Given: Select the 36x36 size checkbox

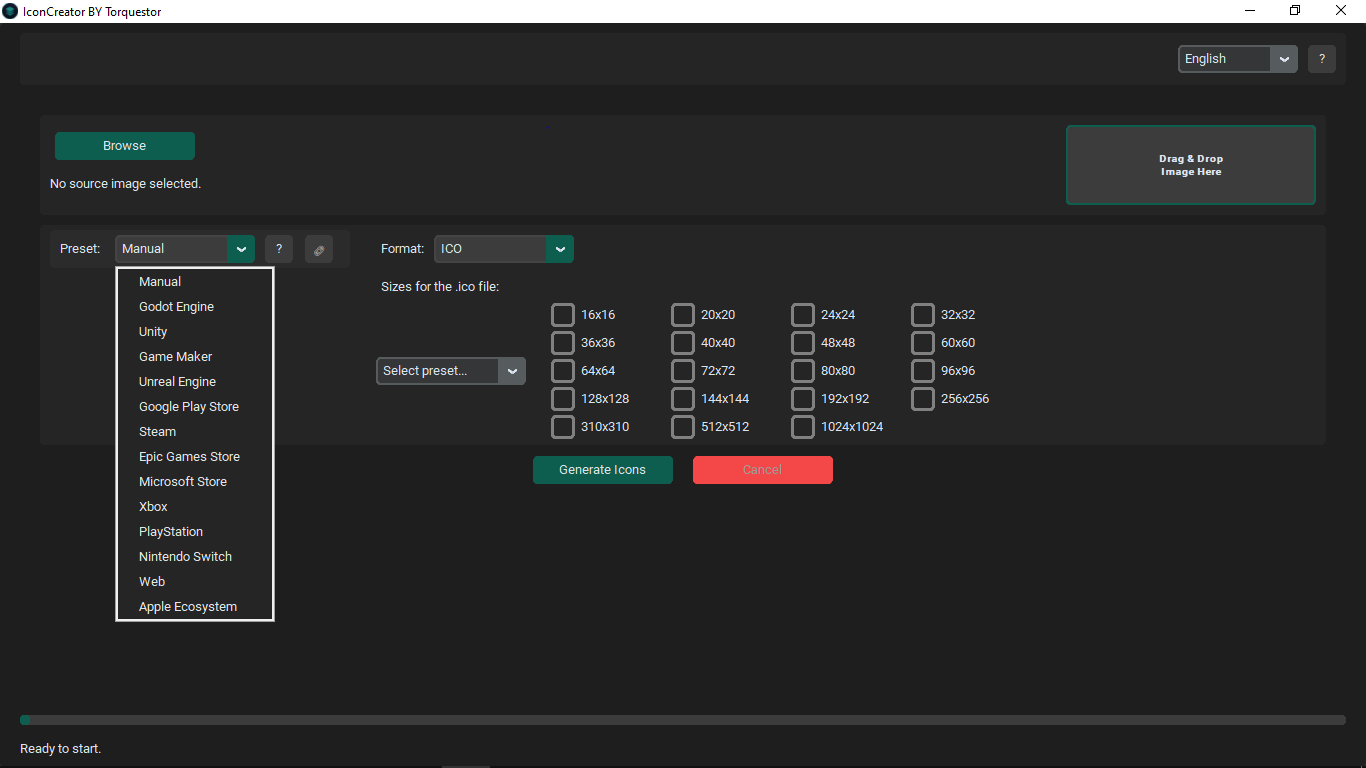Looking at the screenshot, I should 563,343.
